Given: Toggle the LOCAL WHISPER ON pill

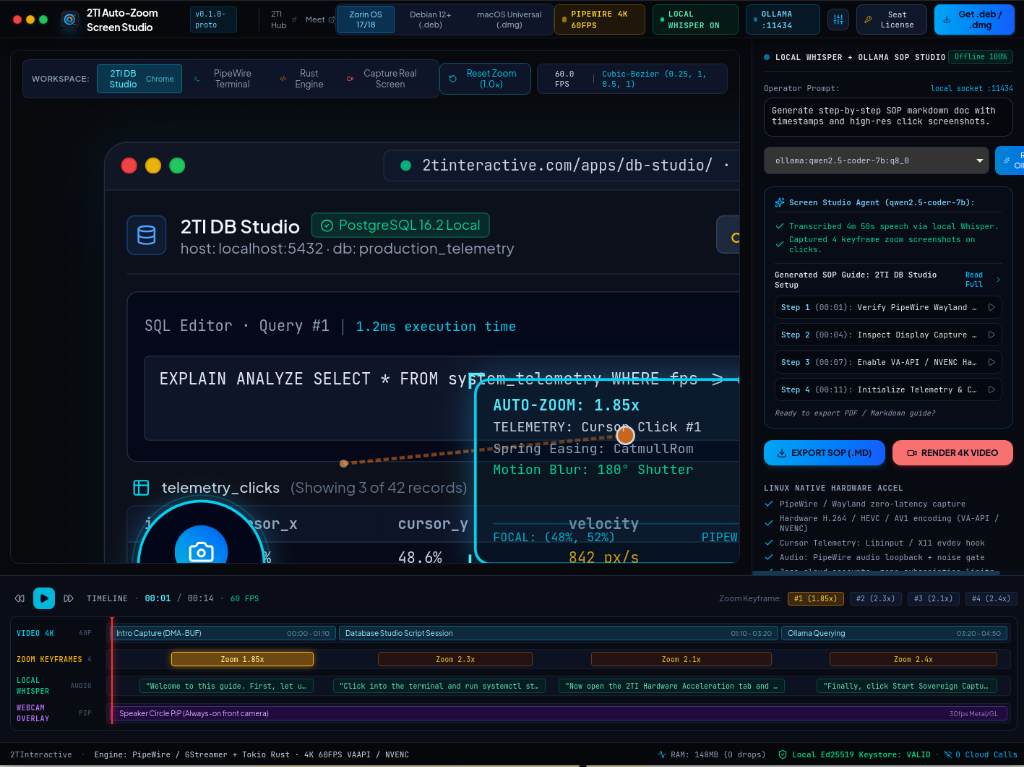Looking at the screenshot, I should coord(696,20).
